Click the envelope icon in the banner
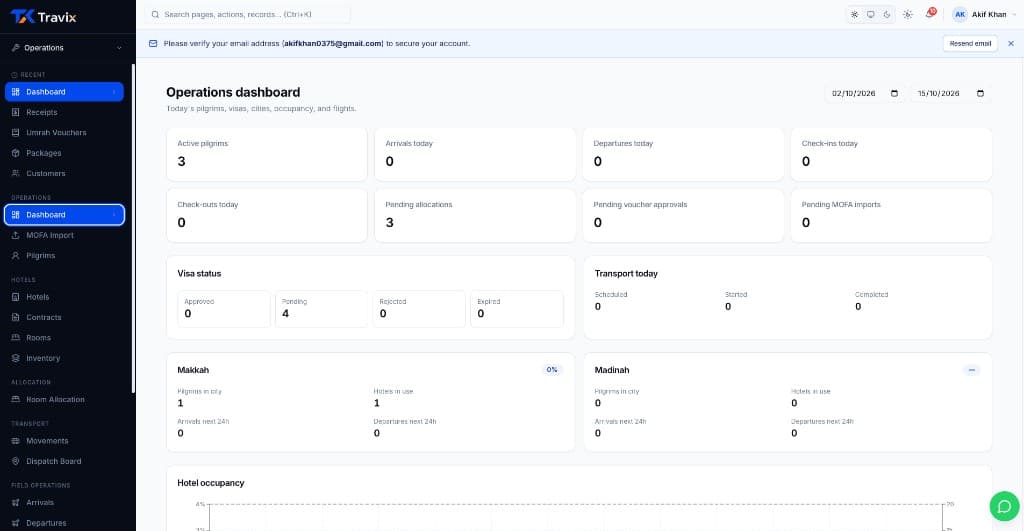 coord(153,44)
